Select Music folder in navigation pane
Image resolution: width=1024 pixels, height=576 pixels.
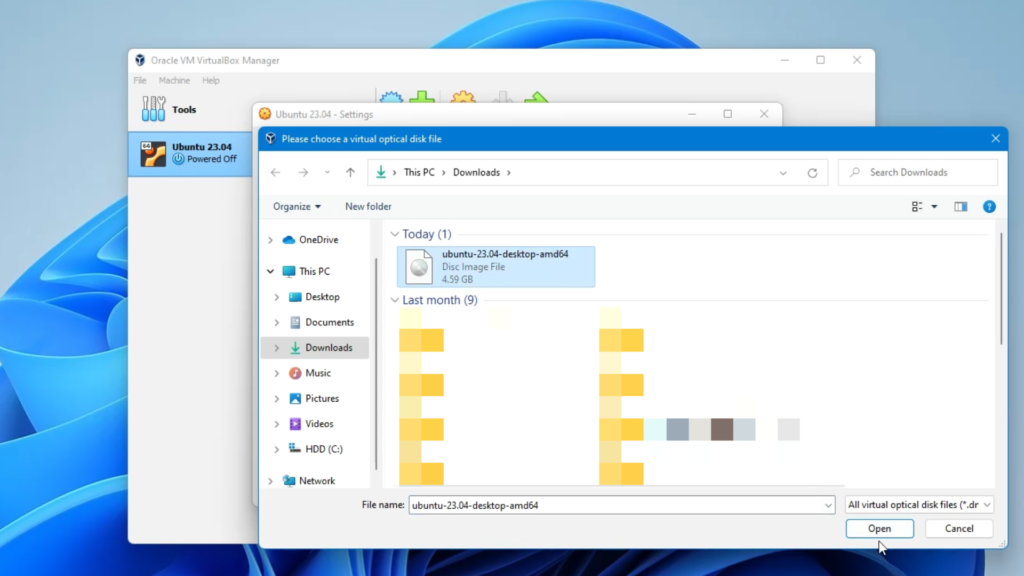317,373
